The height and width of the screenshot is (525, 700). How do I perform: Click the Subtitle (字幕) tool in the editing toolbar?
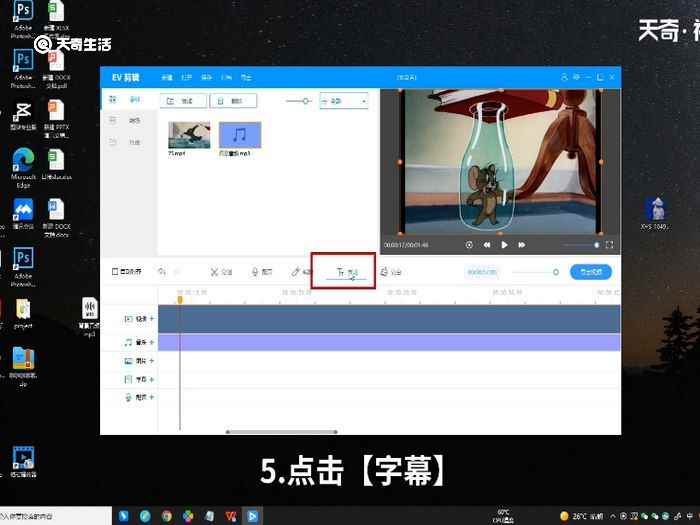coord(347,272)
